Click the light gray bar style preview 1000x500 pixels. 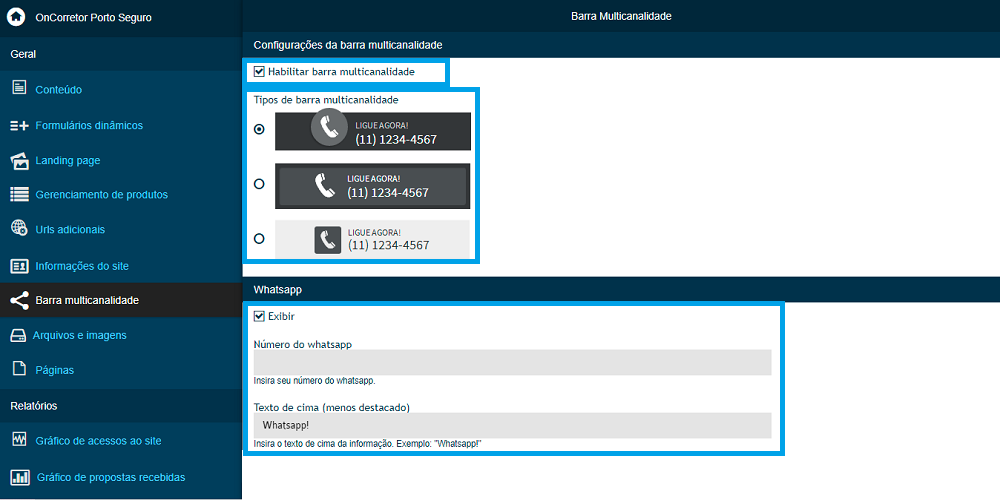coord(372,239)
